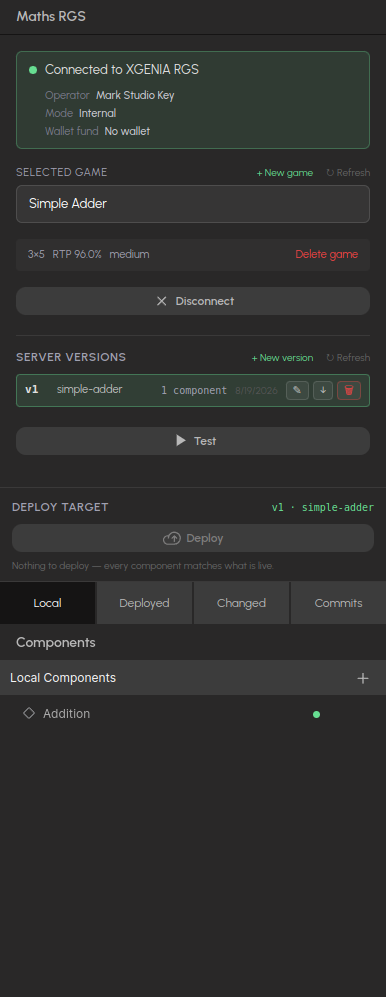Viewport: 386px width, 997px height.
Task: Delete version v1 with the trash icon
Action: click(348, 390)
